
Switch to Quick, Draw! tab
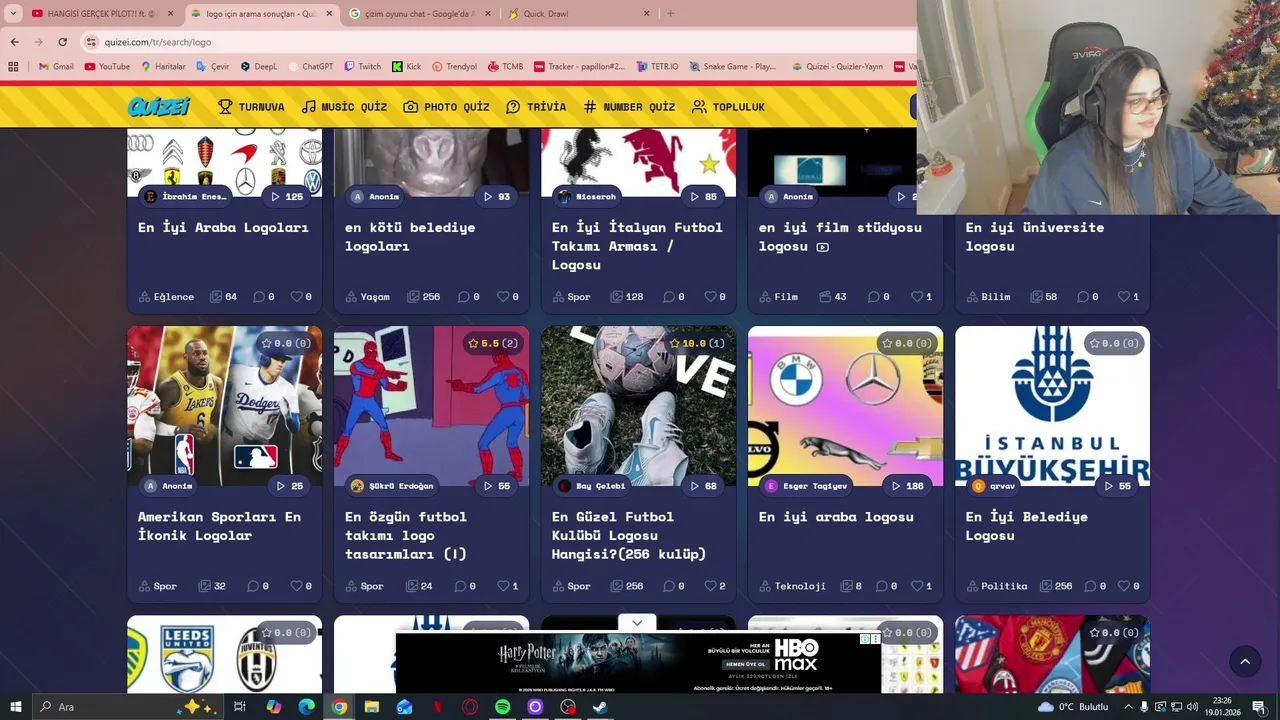click(x=580, y=13)
